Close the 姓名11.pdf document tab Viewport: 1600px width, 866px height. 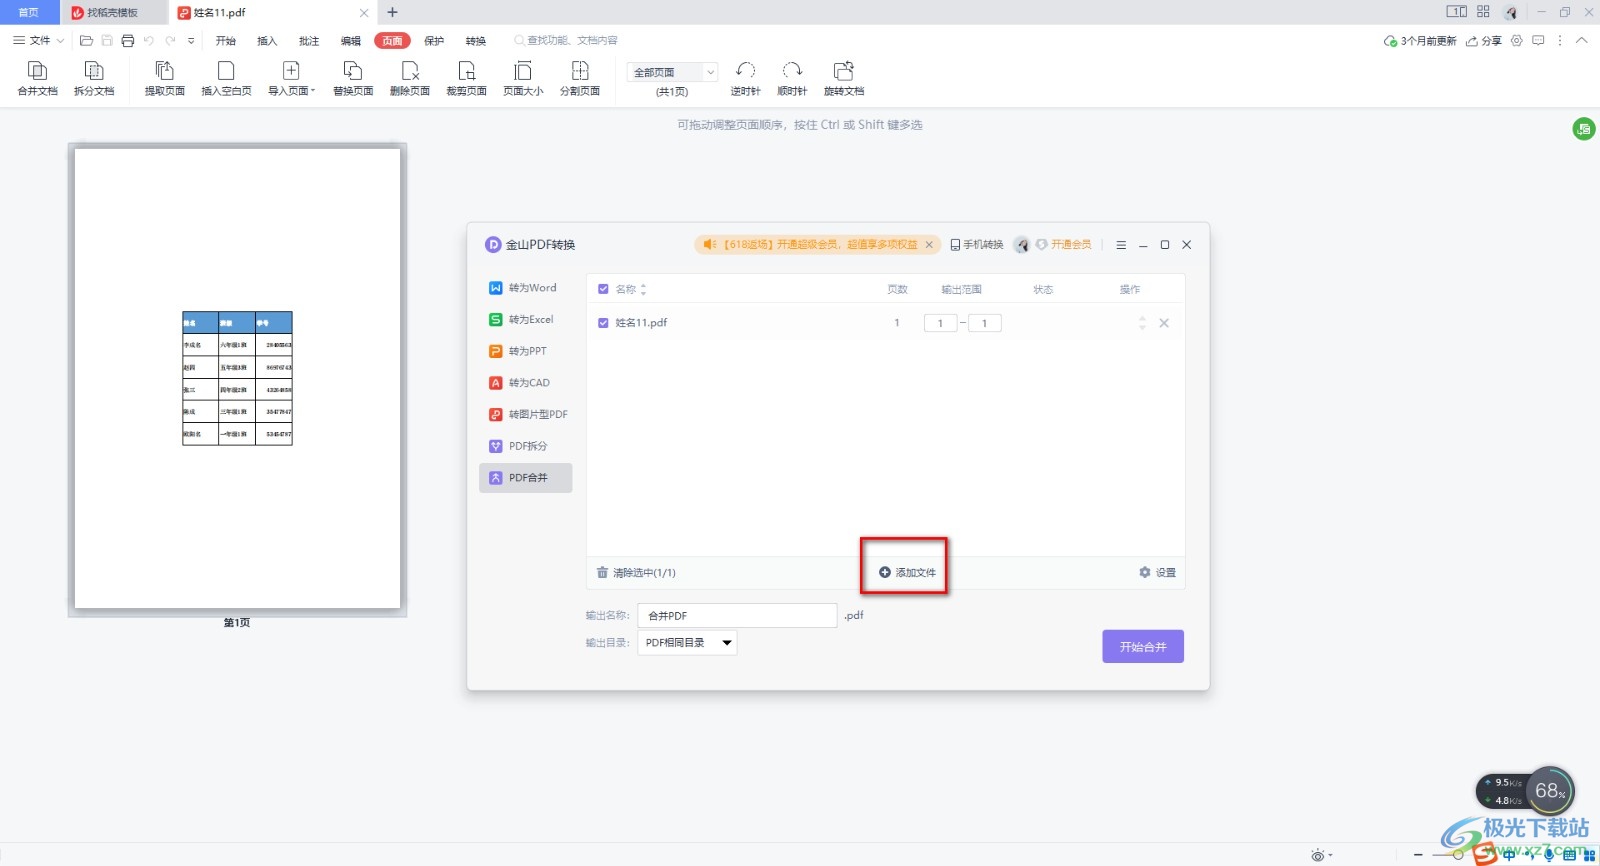pyautogui.click(x=364, y=13)
